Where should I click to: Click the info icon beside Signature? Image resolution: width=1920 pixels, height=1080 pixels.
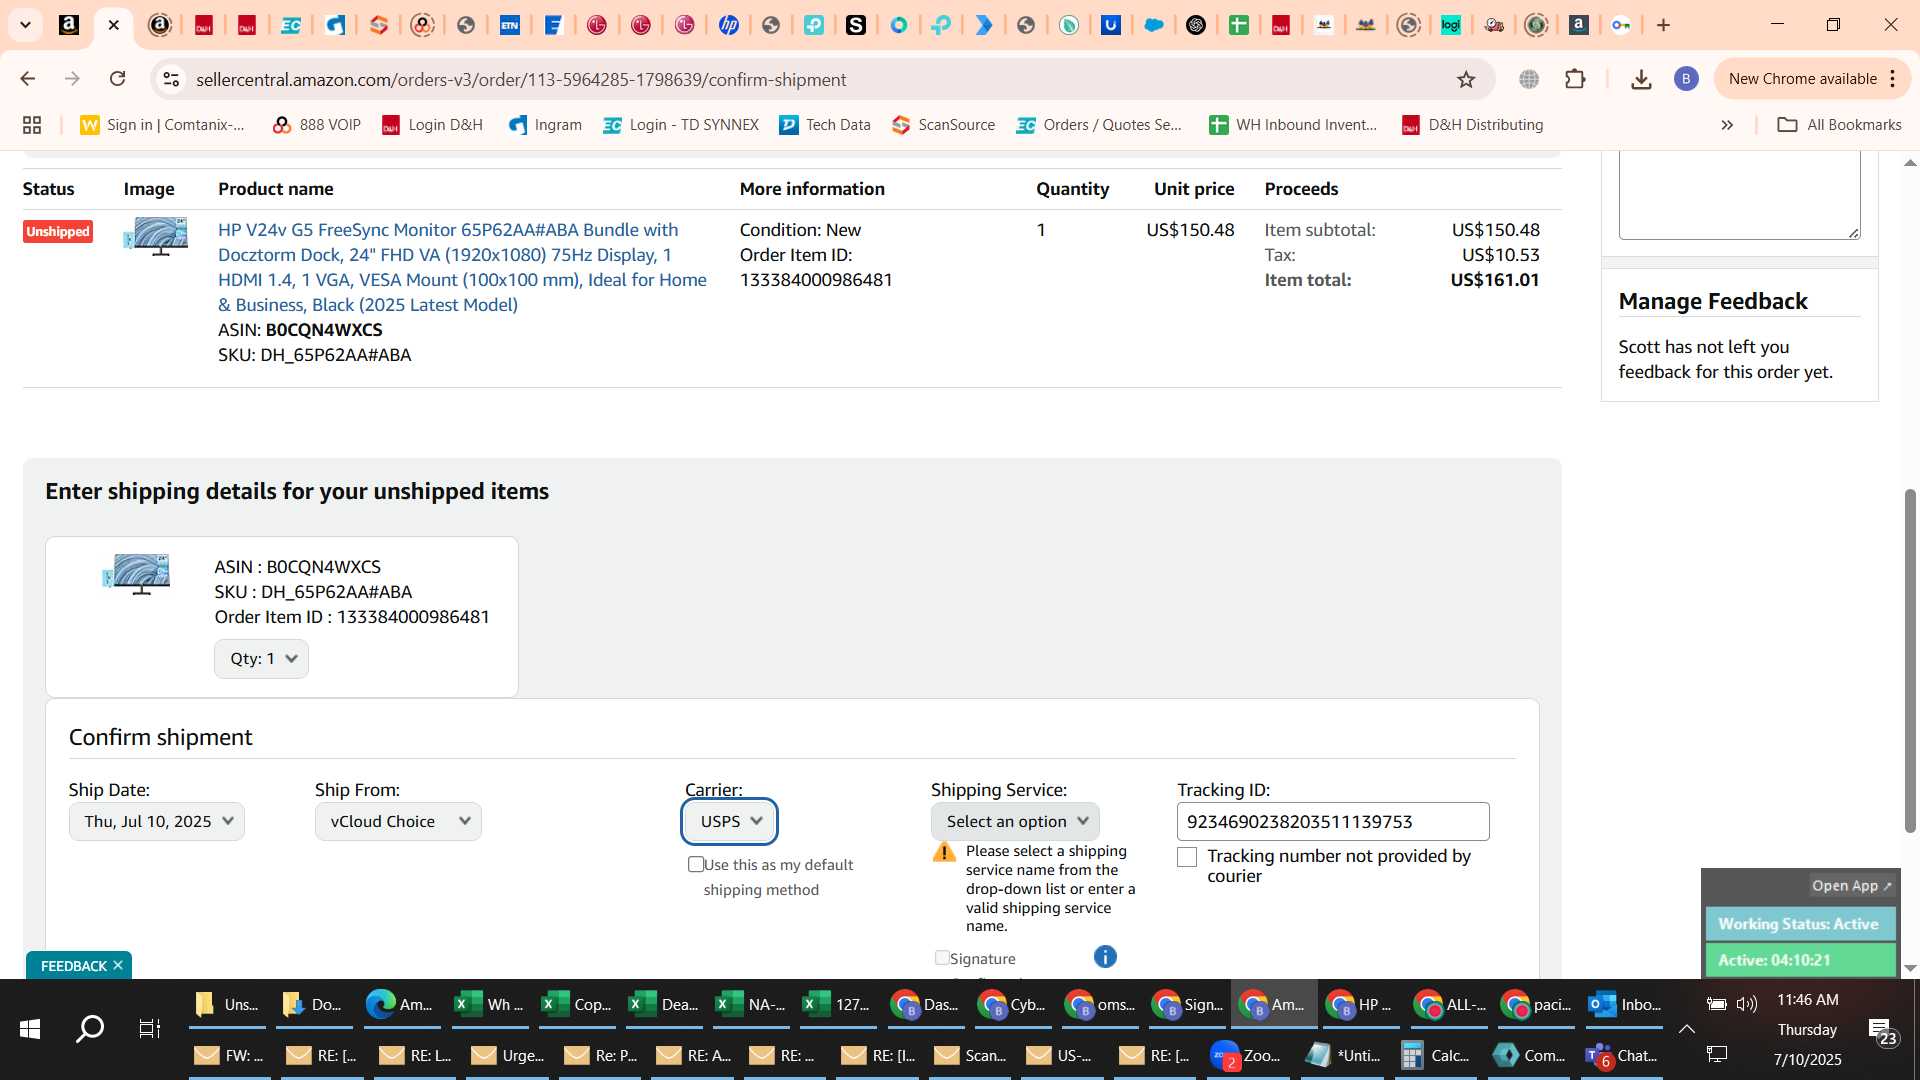click(x=1105, y=957)
